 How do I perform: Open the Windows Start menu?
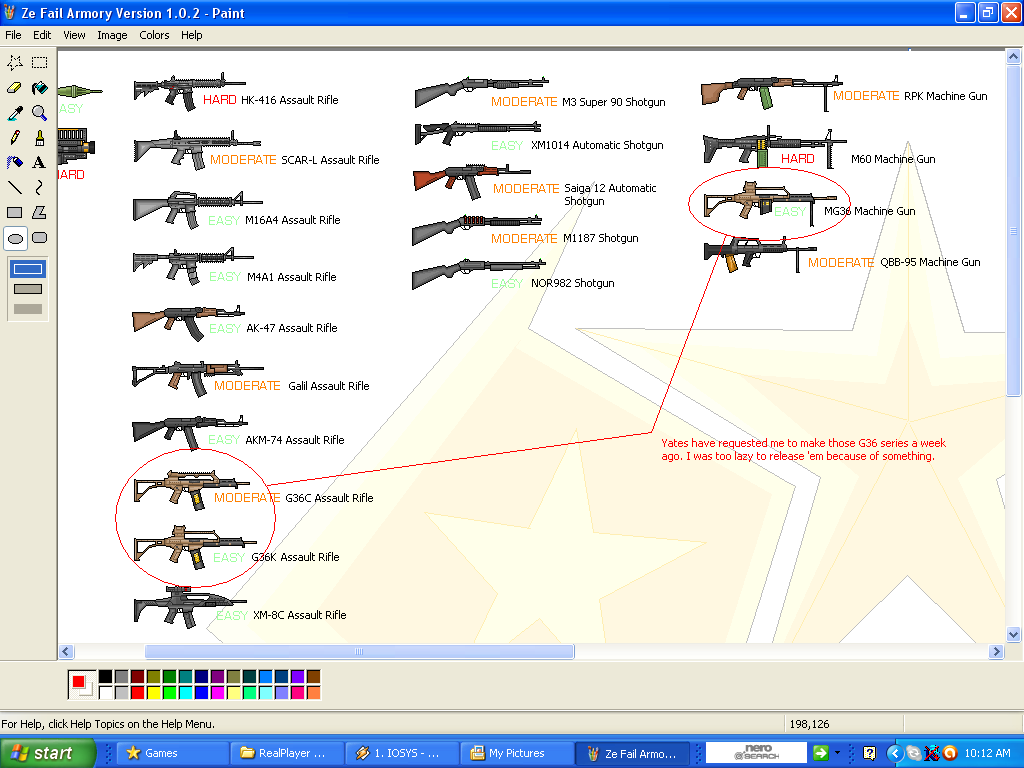pos(48,753)
